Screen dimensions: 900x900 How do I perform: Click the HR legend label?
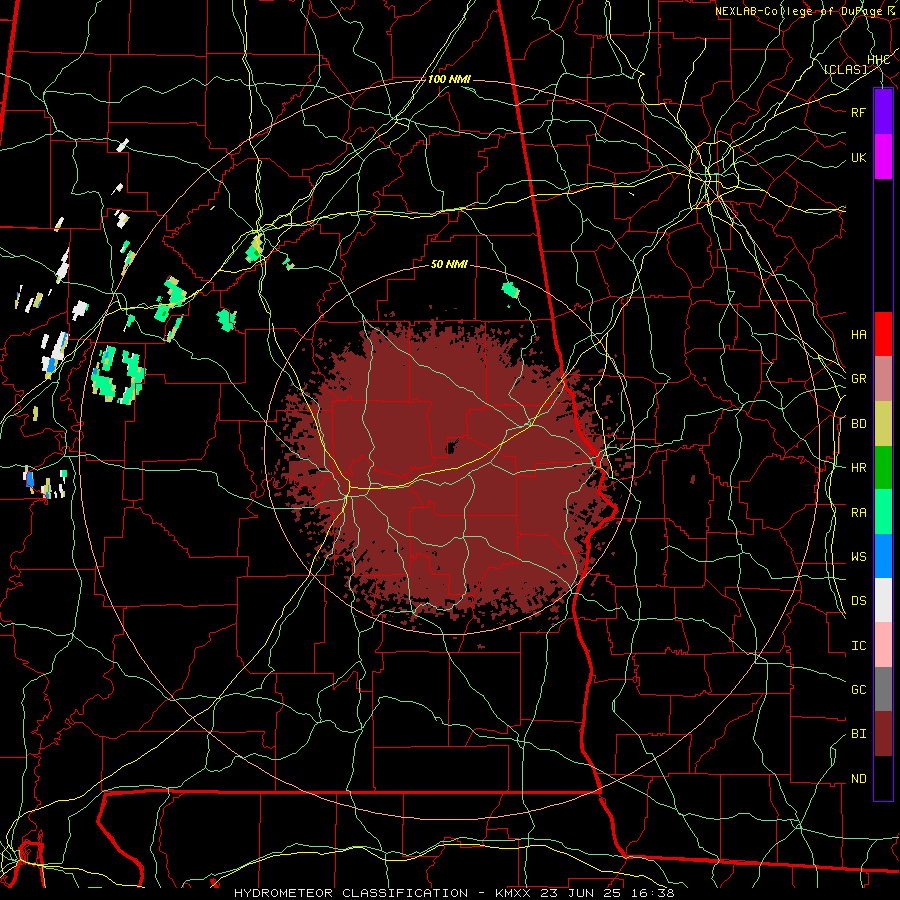tap(858, 468)
